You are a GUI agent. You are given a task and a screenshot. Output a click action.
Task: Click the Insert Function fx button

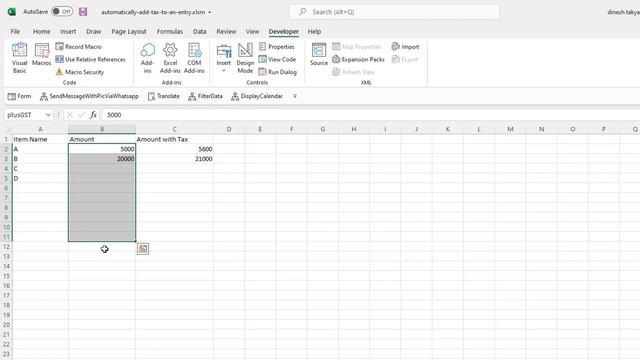click(x=93, y=115)
